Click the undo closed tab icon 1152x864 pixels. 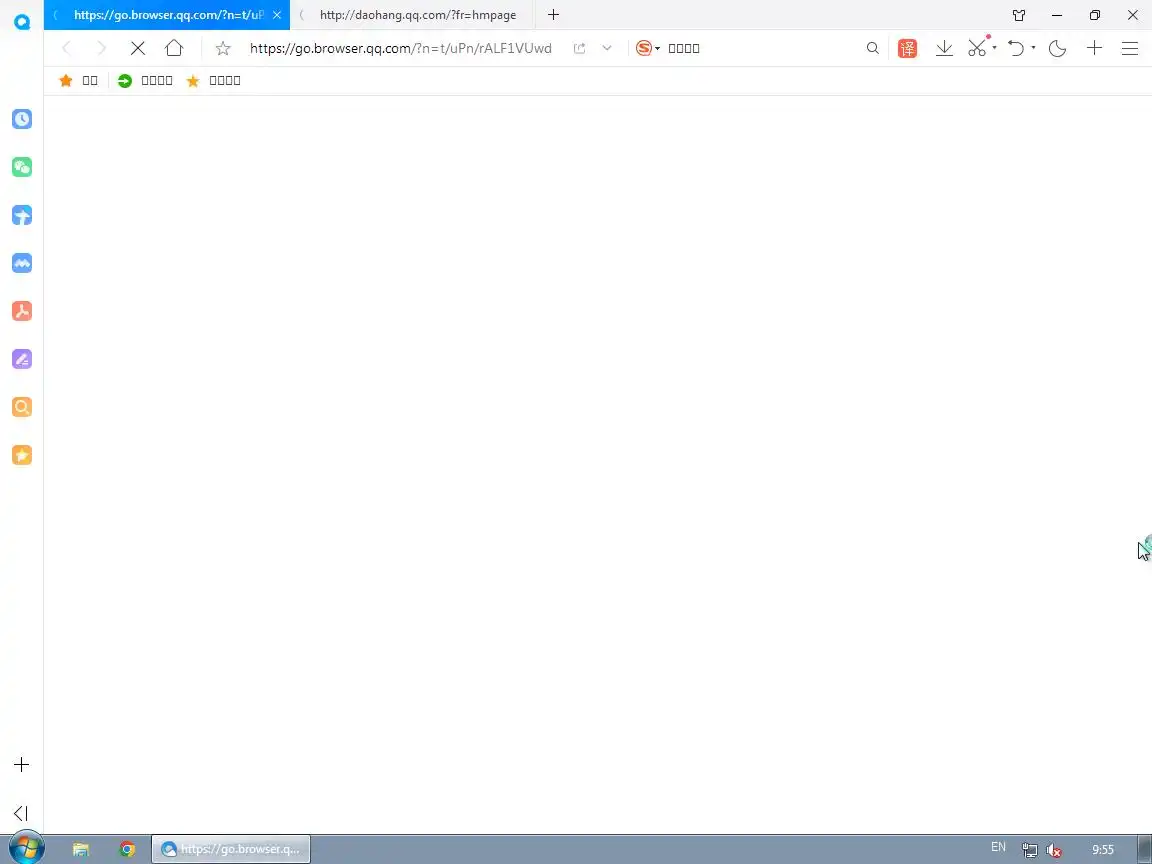(x=1016, y=48)
